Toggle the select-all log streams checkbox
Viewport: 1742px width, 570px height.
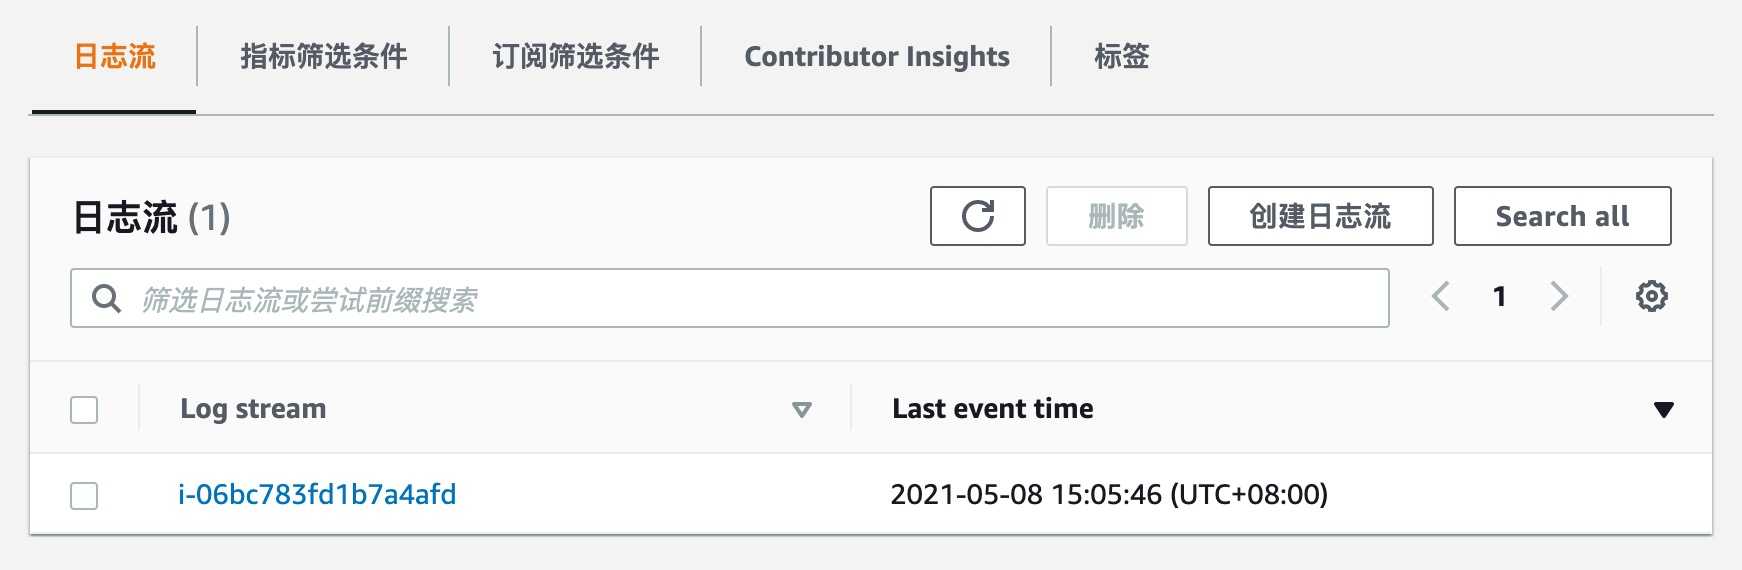pyautogui.click(x=84, y=410)
